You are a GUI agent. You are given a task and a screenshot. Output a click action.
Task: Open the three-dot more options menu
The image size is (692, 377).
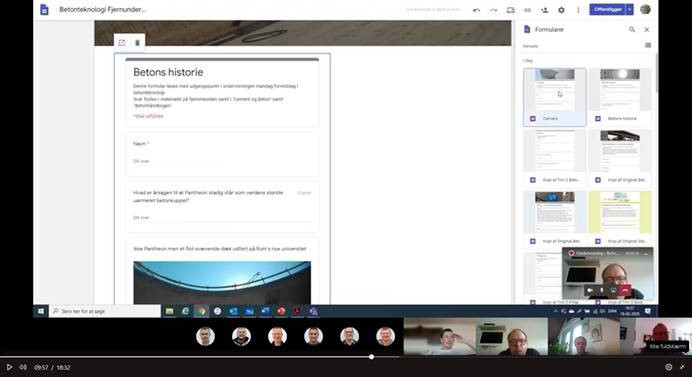point(578,10)
